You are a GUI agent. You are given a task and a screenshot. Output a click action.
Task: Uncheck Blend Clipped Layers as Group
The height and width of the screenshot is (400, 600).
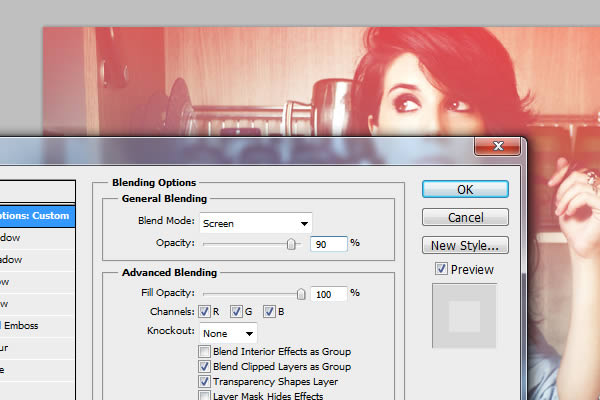(x=205, y=367)
